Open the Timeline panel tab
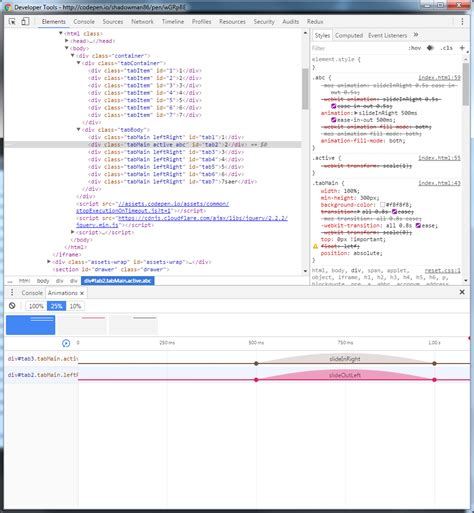 pyautogui.click(x=173, y=22)
